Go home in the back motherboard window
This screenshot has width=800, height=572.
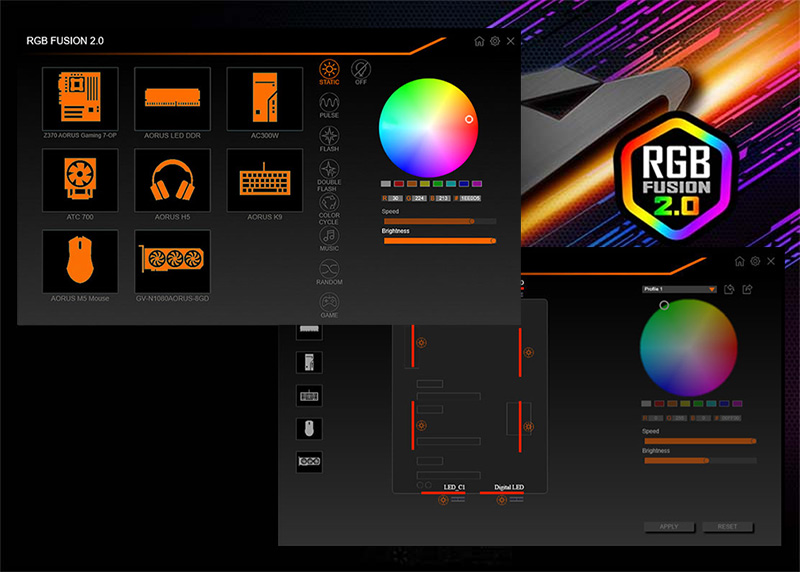click(740, 261)
